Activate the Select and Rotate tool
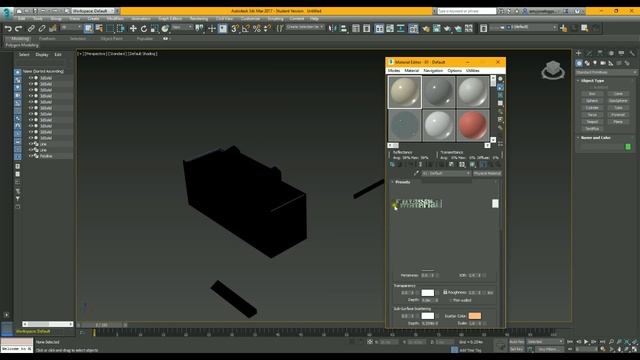 pos(144,28)
